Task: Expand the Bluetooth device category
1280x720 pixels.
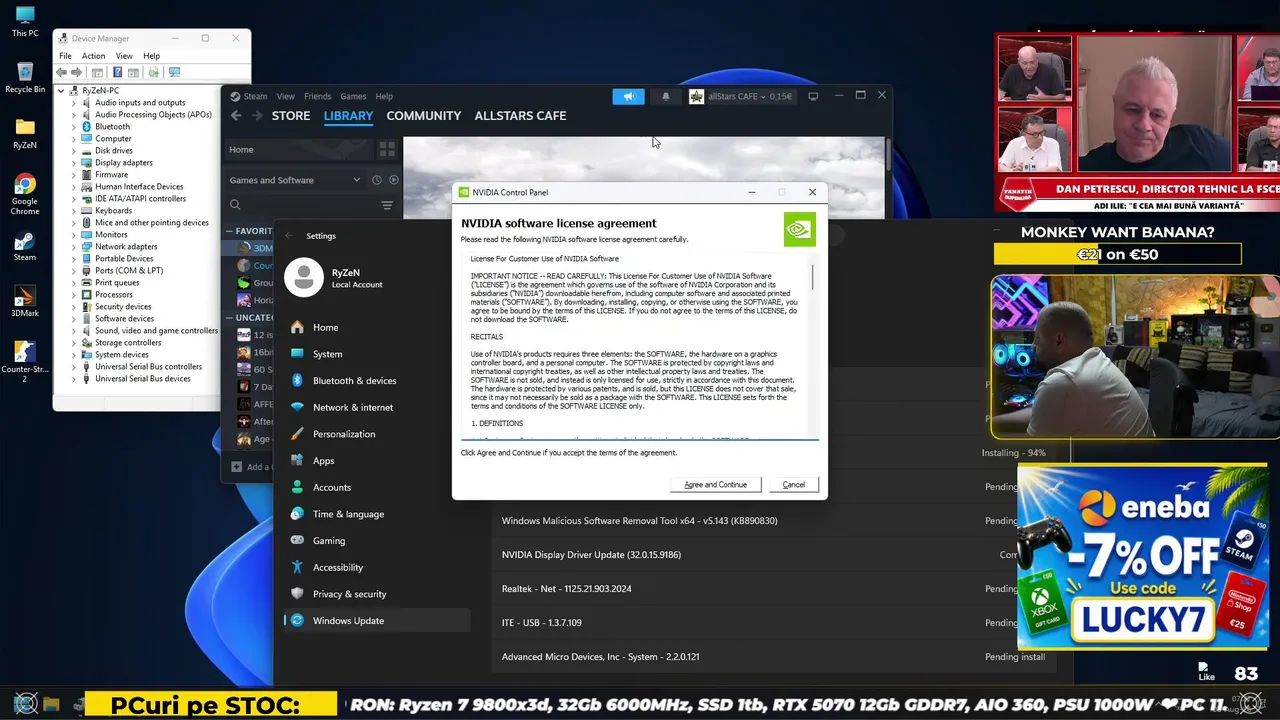Action: (73, 127)
